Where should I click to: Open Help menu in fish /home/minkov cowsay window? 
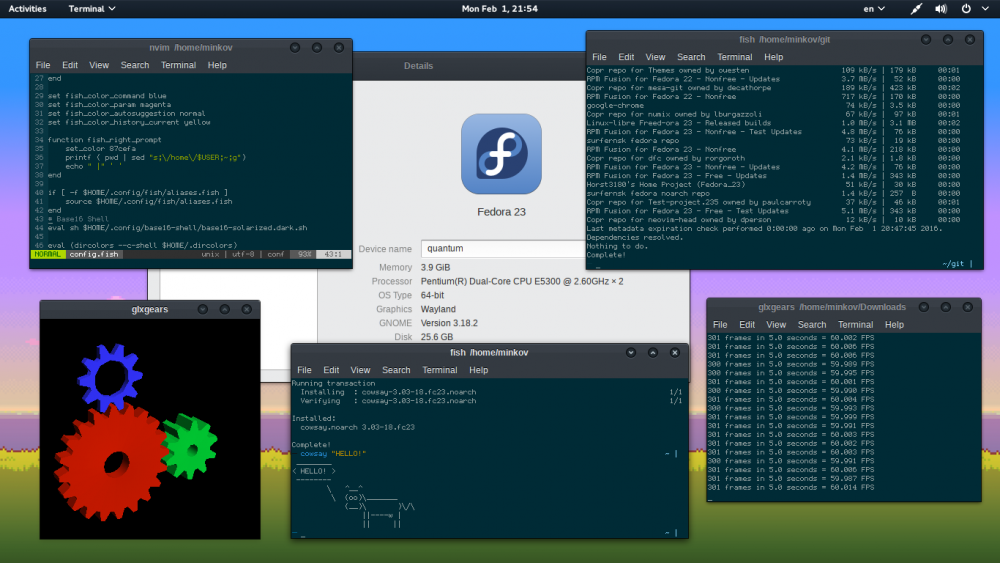coord(478,370)
